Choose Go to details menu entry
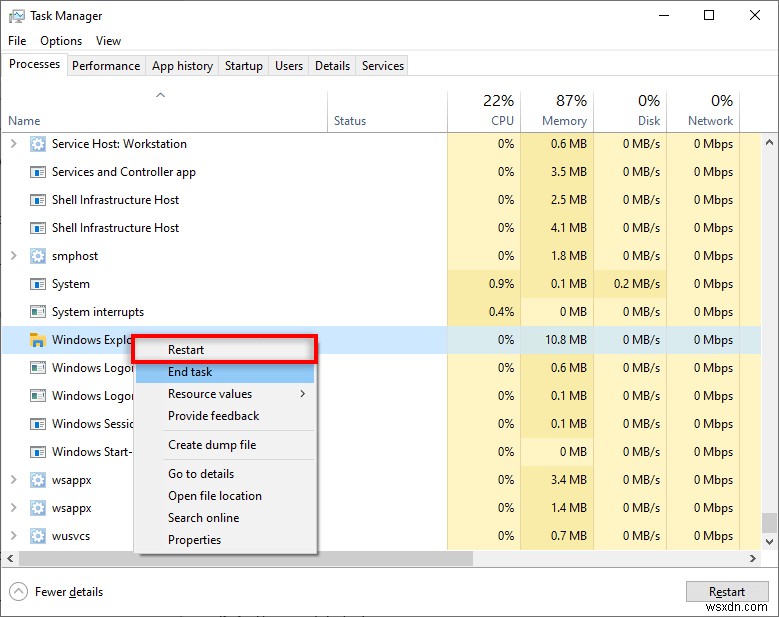This screenshot has height=617, width=779. [x=225, y=474]
